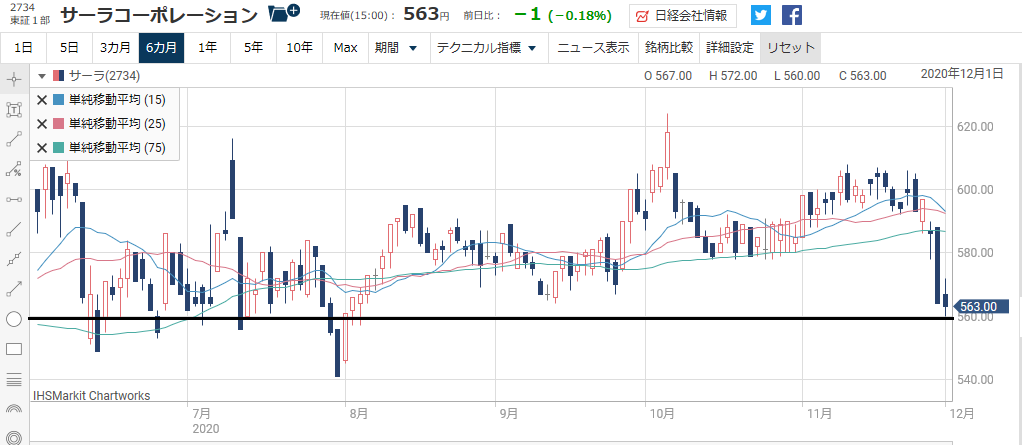Remove the 単純移動平均 (15) indicator

[x=41, y=100]
